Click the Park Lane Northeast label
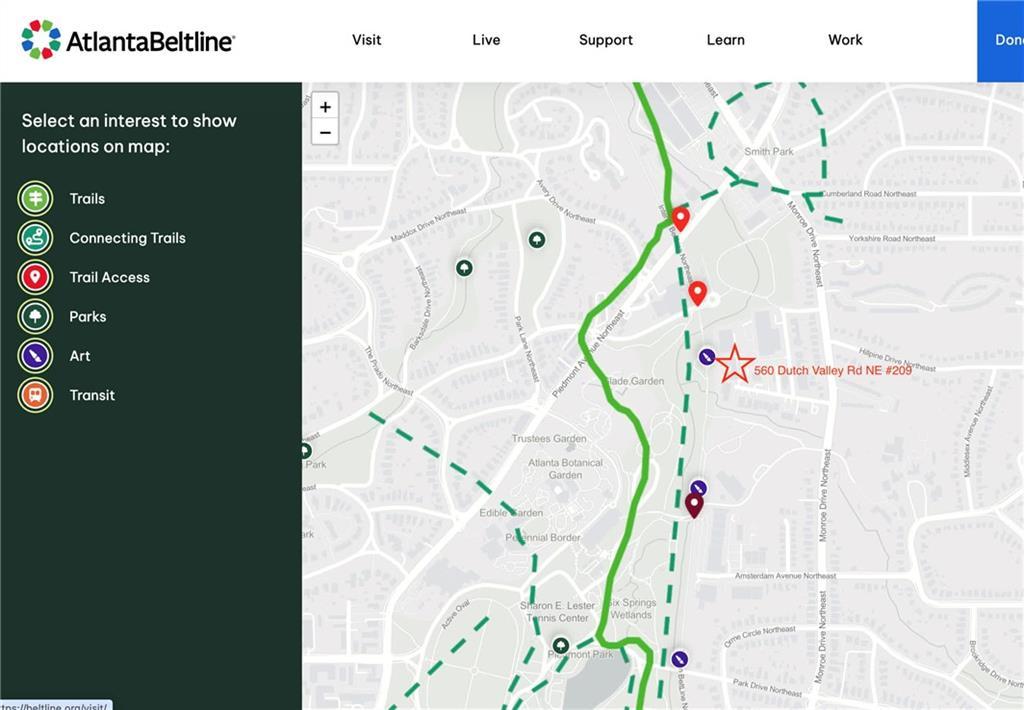 point(526,348)
